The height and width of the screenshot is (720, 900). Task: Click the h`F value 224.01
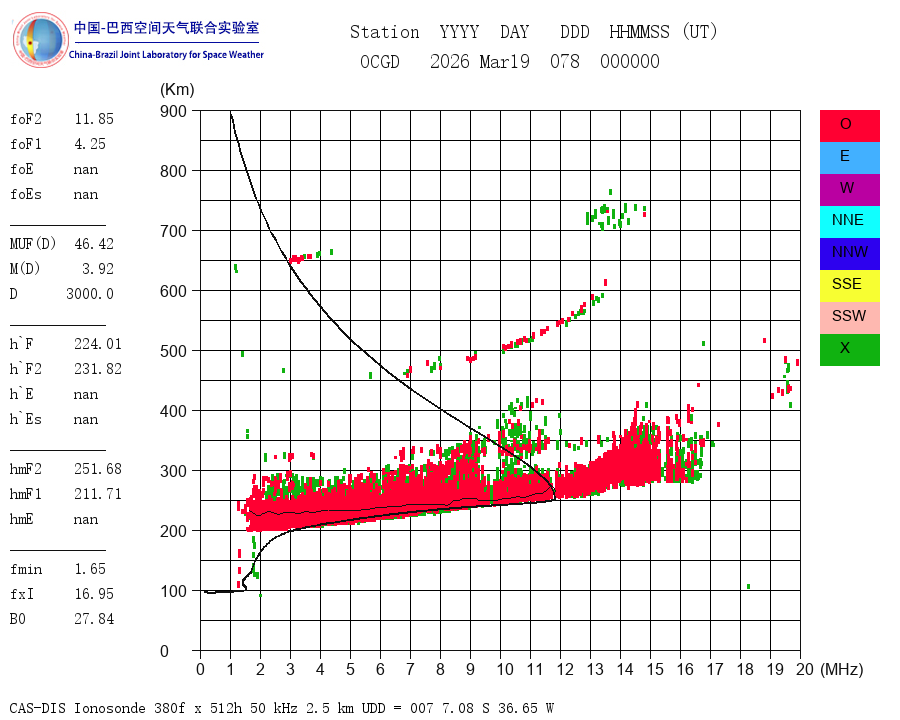pos(98,344)
